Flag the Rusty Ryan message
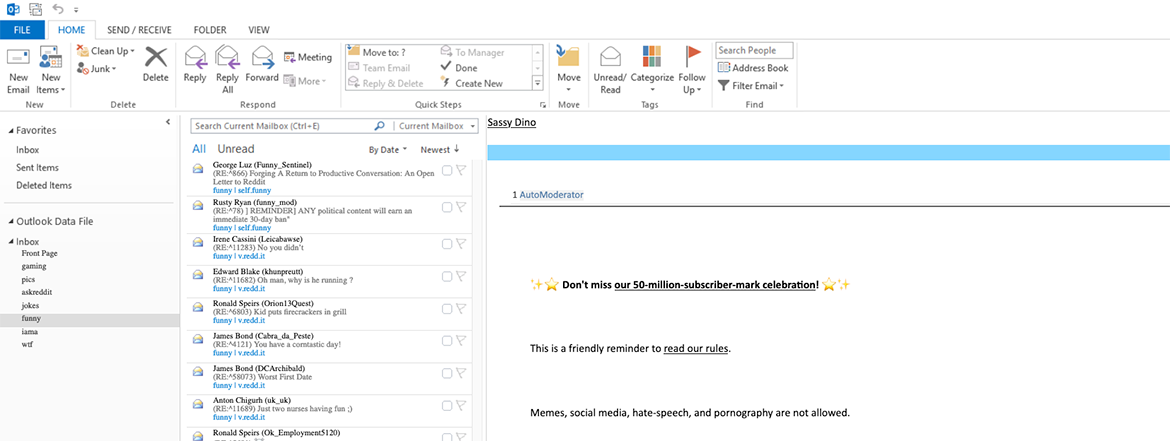This screenshot has height=441, width=1170. coord(461,207)
